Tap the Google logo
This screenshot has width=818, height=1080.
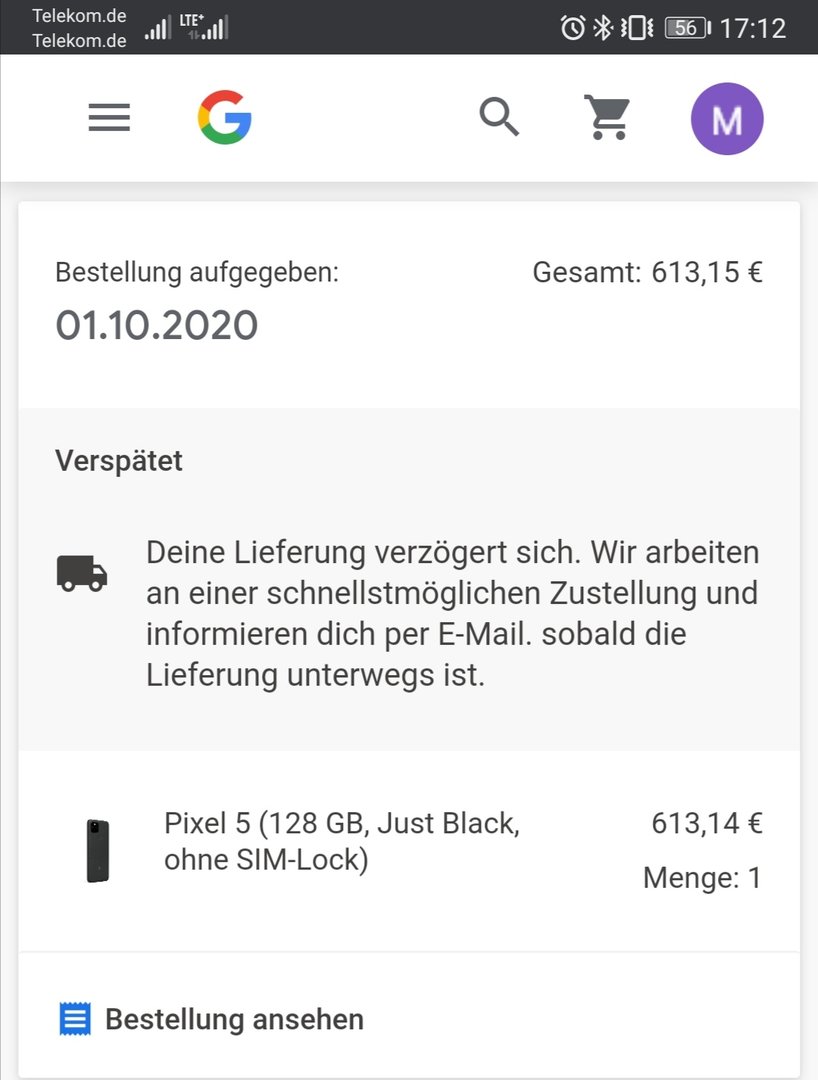click(x=224, y=117)
